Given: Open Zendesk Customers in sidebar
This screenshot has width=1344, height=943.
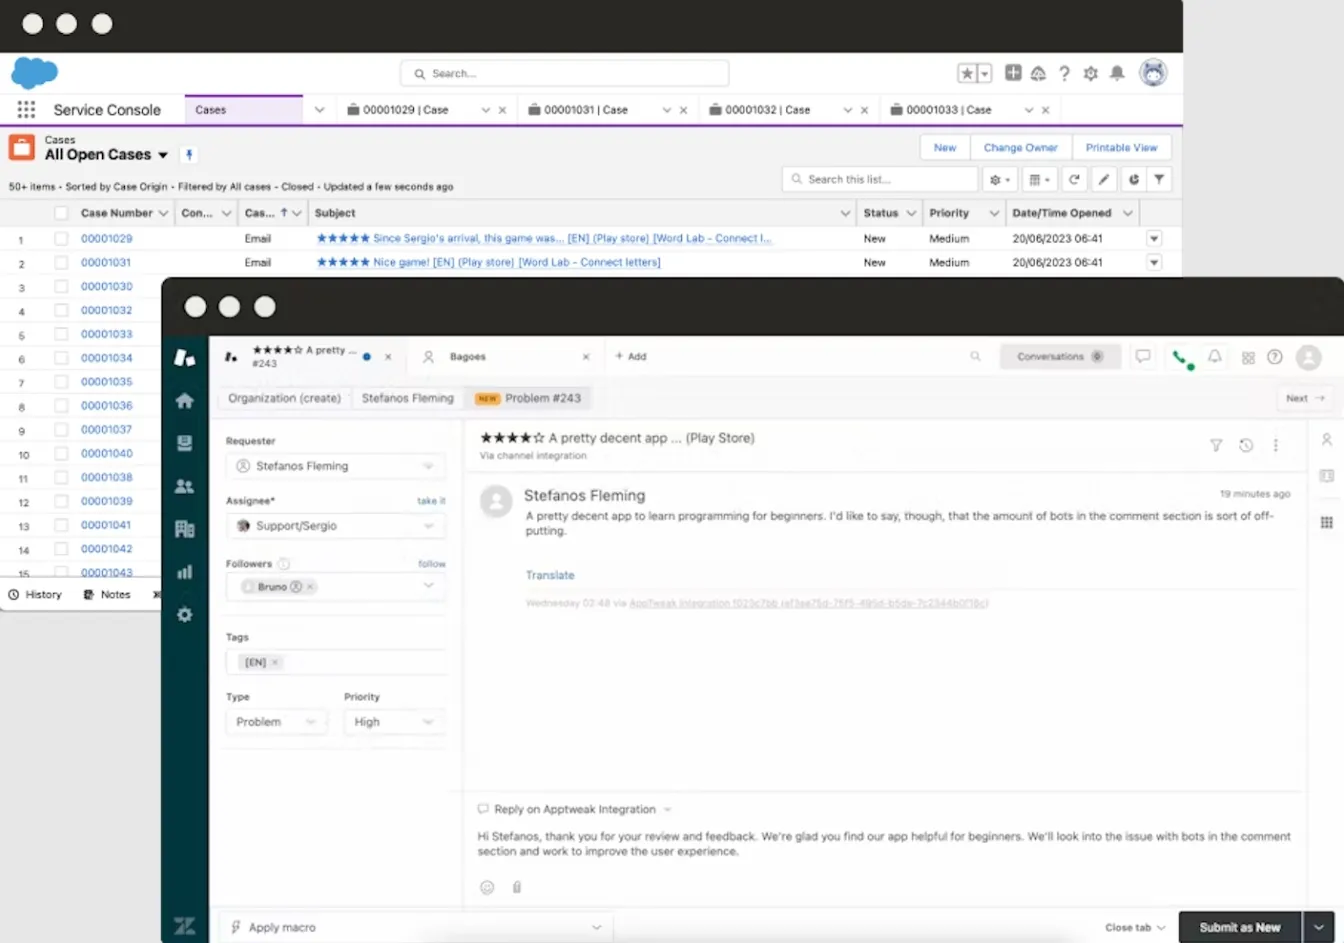Looking at the screenshot, I should [185, 486].
